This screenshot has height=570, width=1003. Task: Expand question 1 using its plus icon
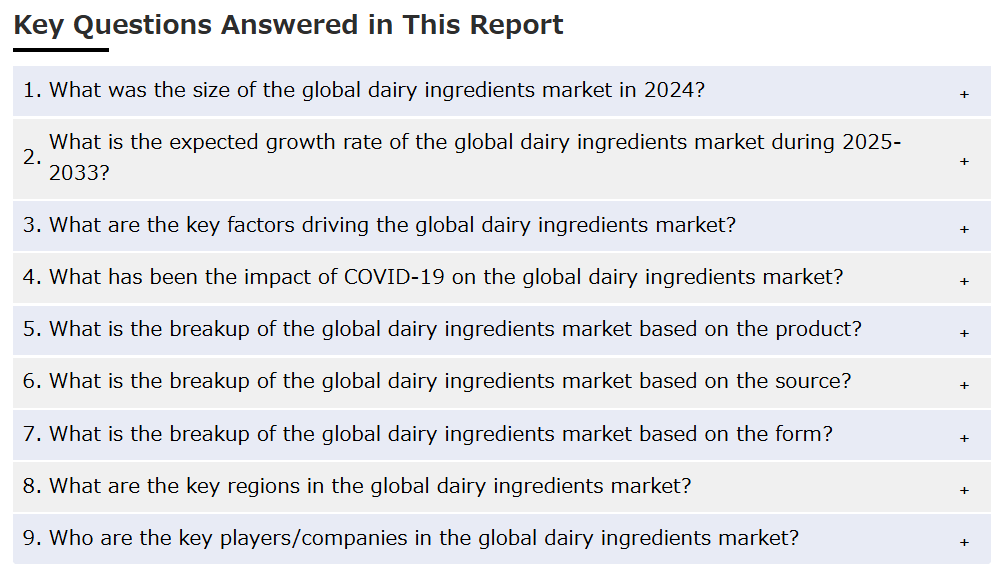point(964,94)
